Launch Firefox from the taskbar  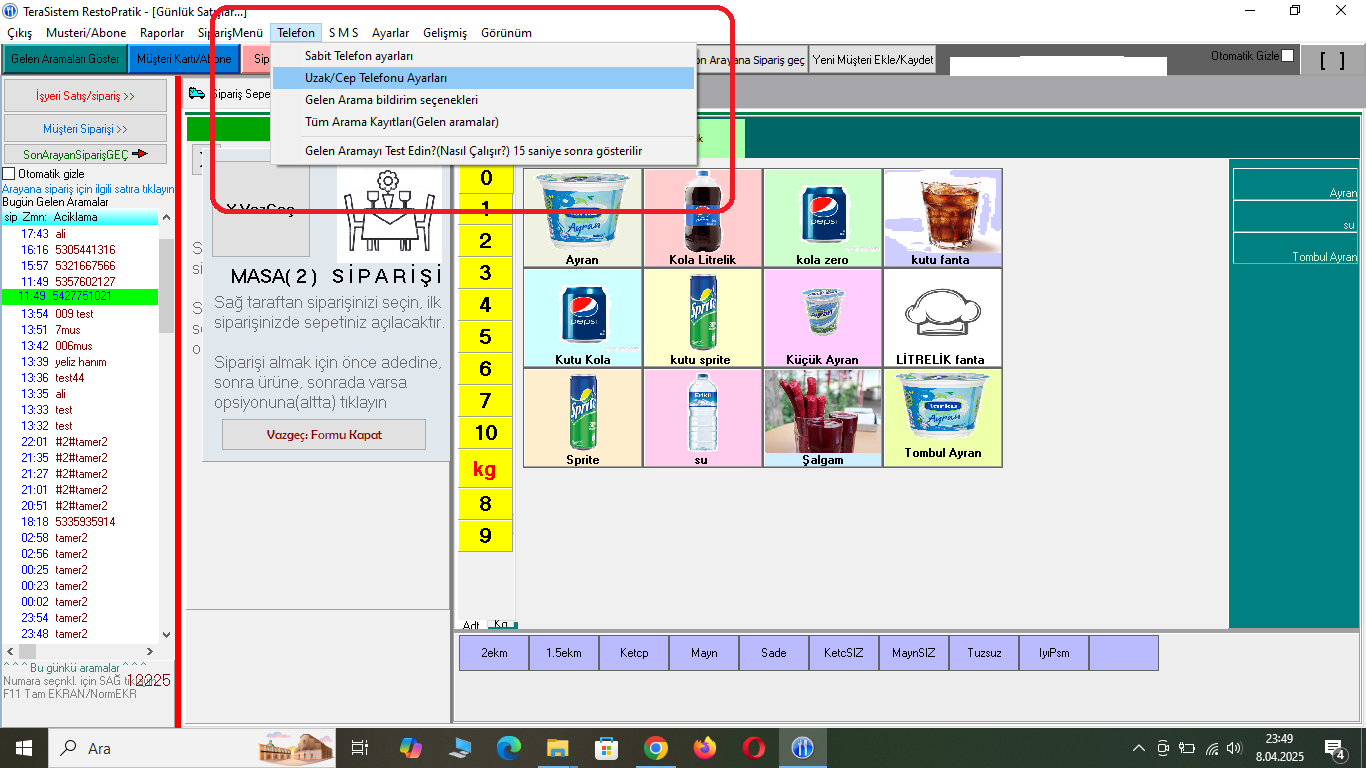coord(704,748)
